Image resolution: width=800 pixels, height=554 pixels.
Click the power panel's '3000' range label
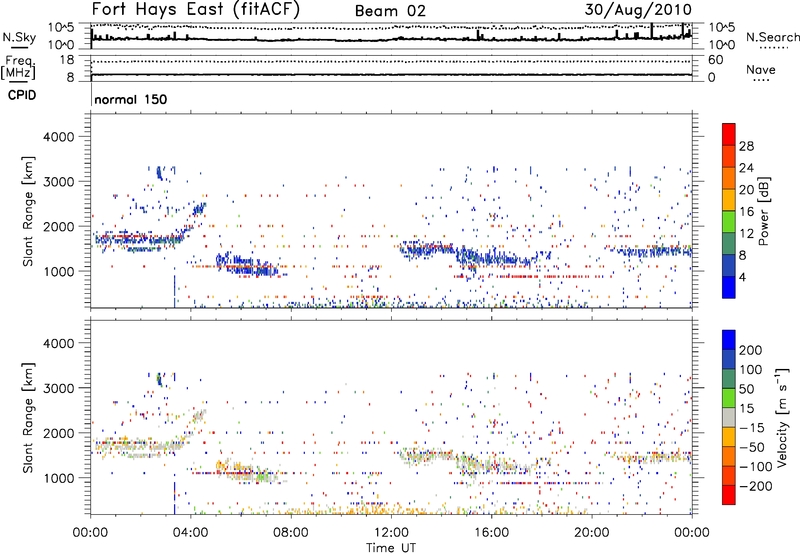[59, 182]
